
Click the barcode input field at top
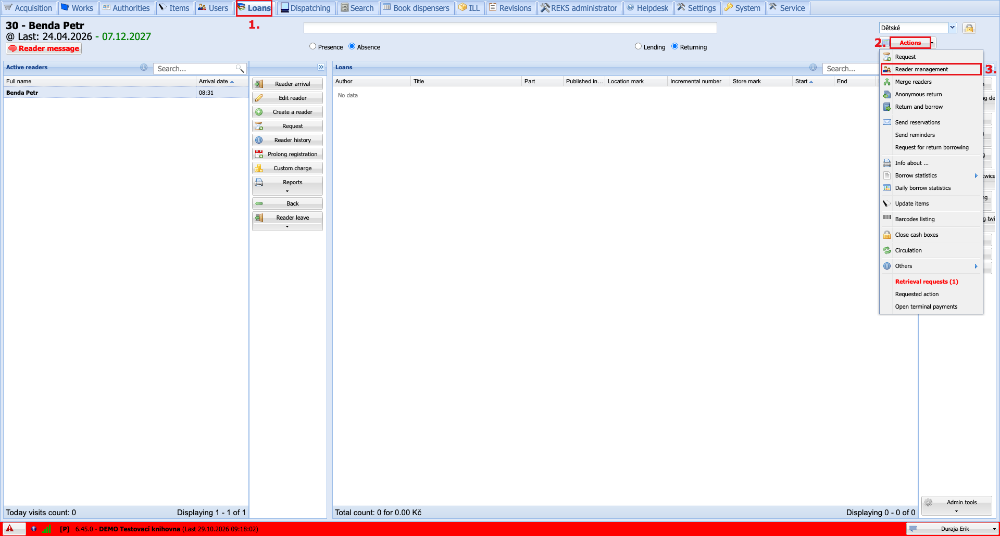pyautogui.click(x=510, y=28)
